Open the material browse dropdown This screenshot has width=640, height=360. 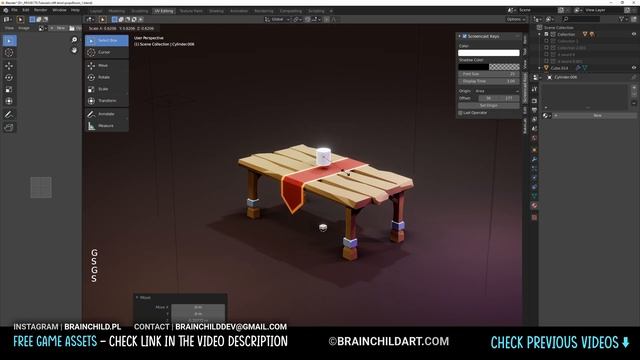pos(546,116)
